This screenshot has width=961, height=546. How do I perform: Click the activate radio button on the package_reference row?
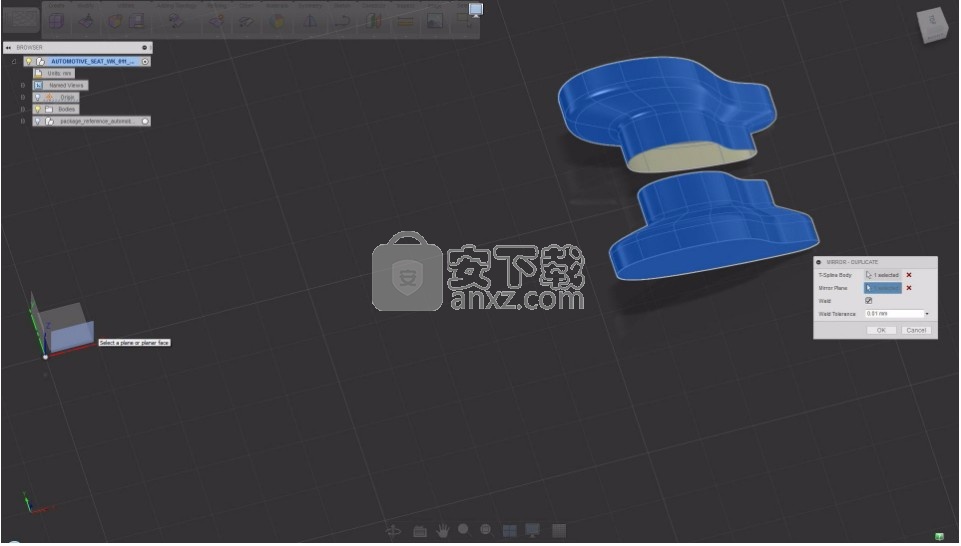coord(145,121)
